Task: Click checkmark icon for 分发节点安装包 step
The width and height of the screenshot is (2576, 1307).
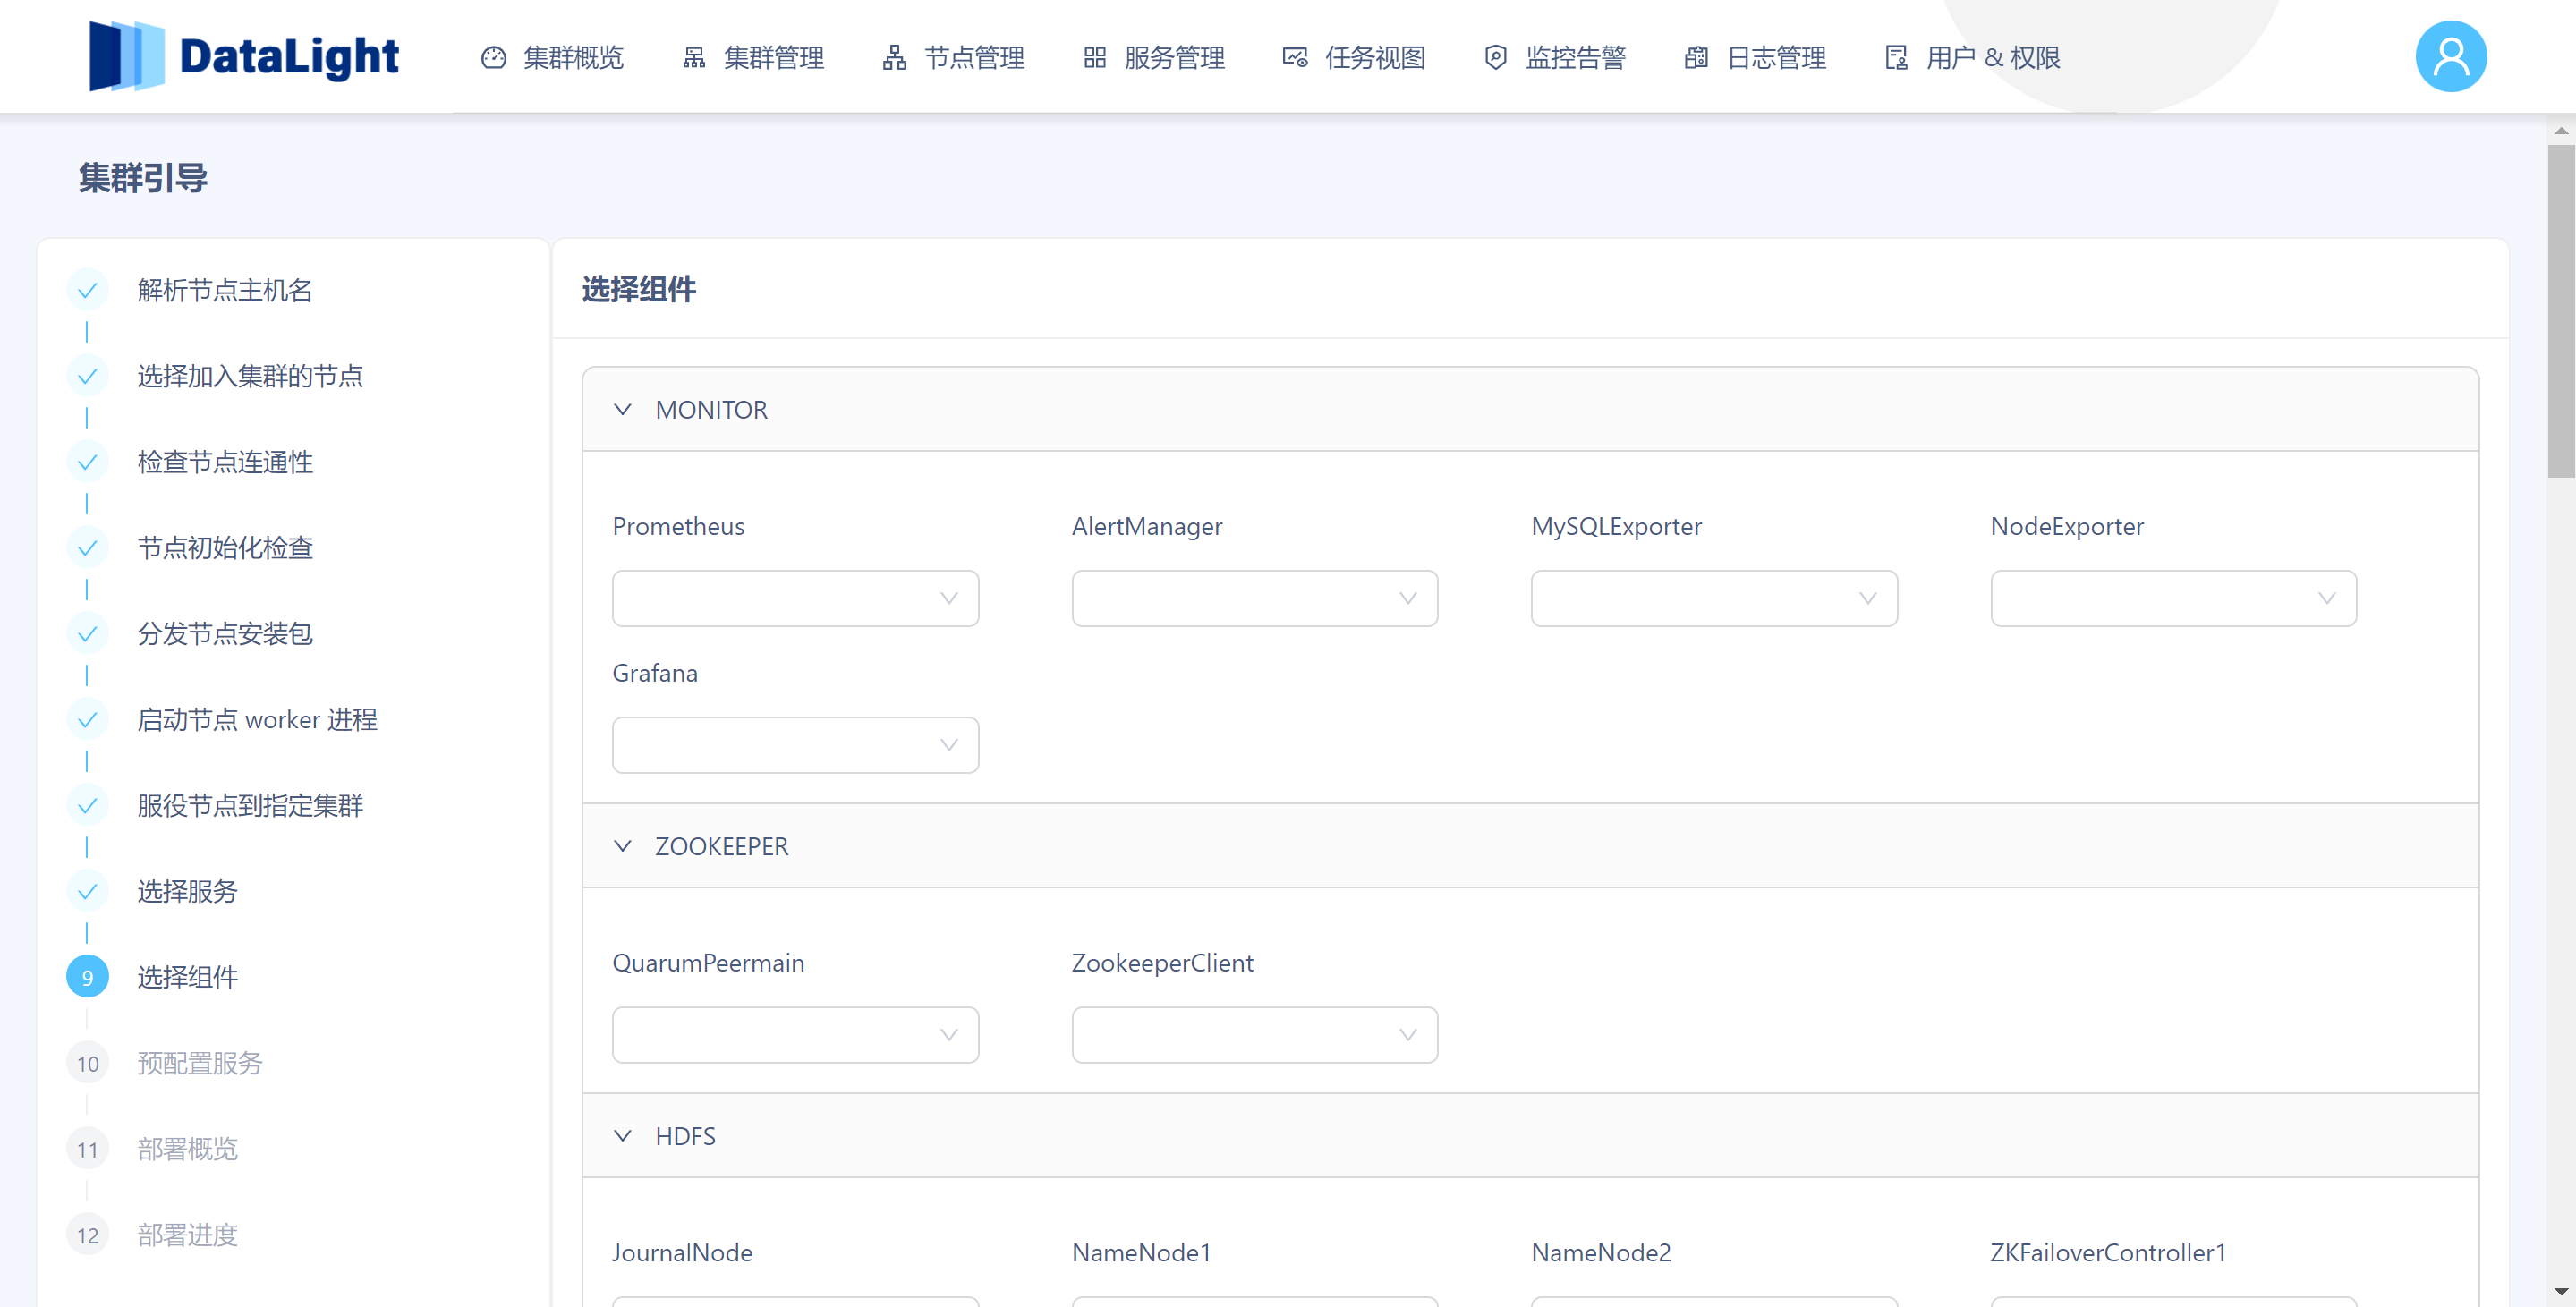Action: pyautogui.click(x=87, y=634)
